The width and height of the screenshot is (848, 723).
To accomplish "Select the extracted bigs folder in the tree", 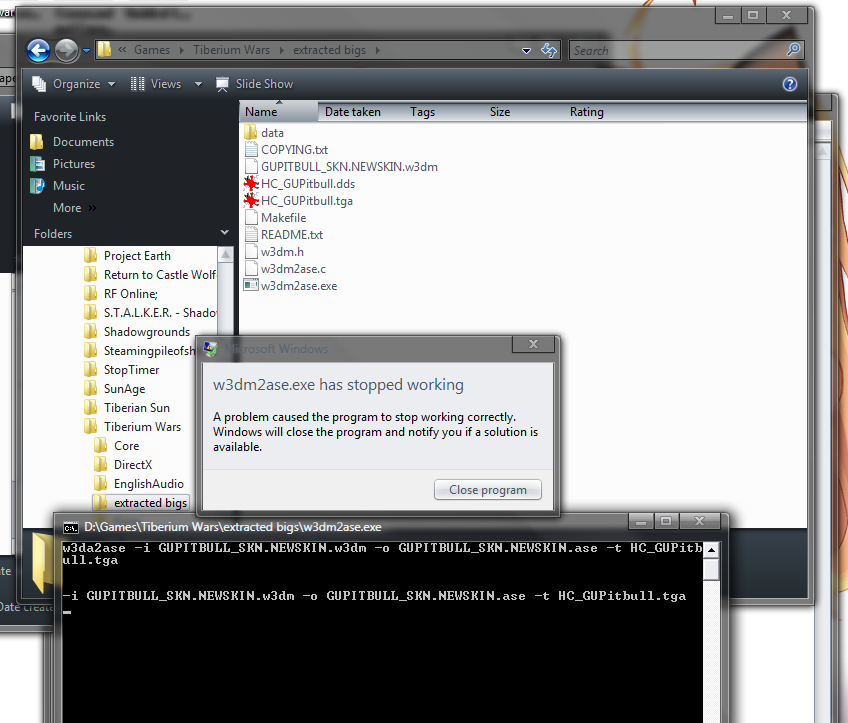I will tap(141, 502).
